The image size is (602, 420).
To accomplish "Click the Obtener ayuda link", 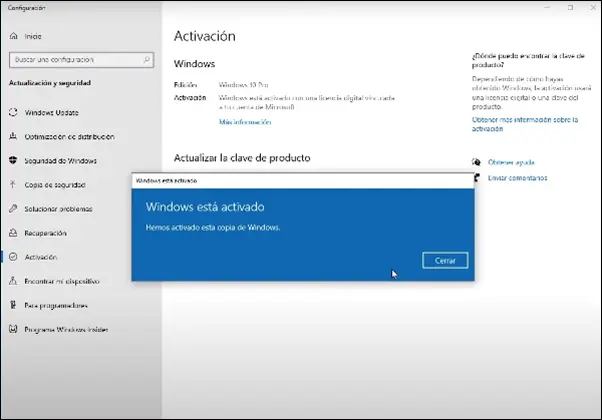I will point(511,162).
